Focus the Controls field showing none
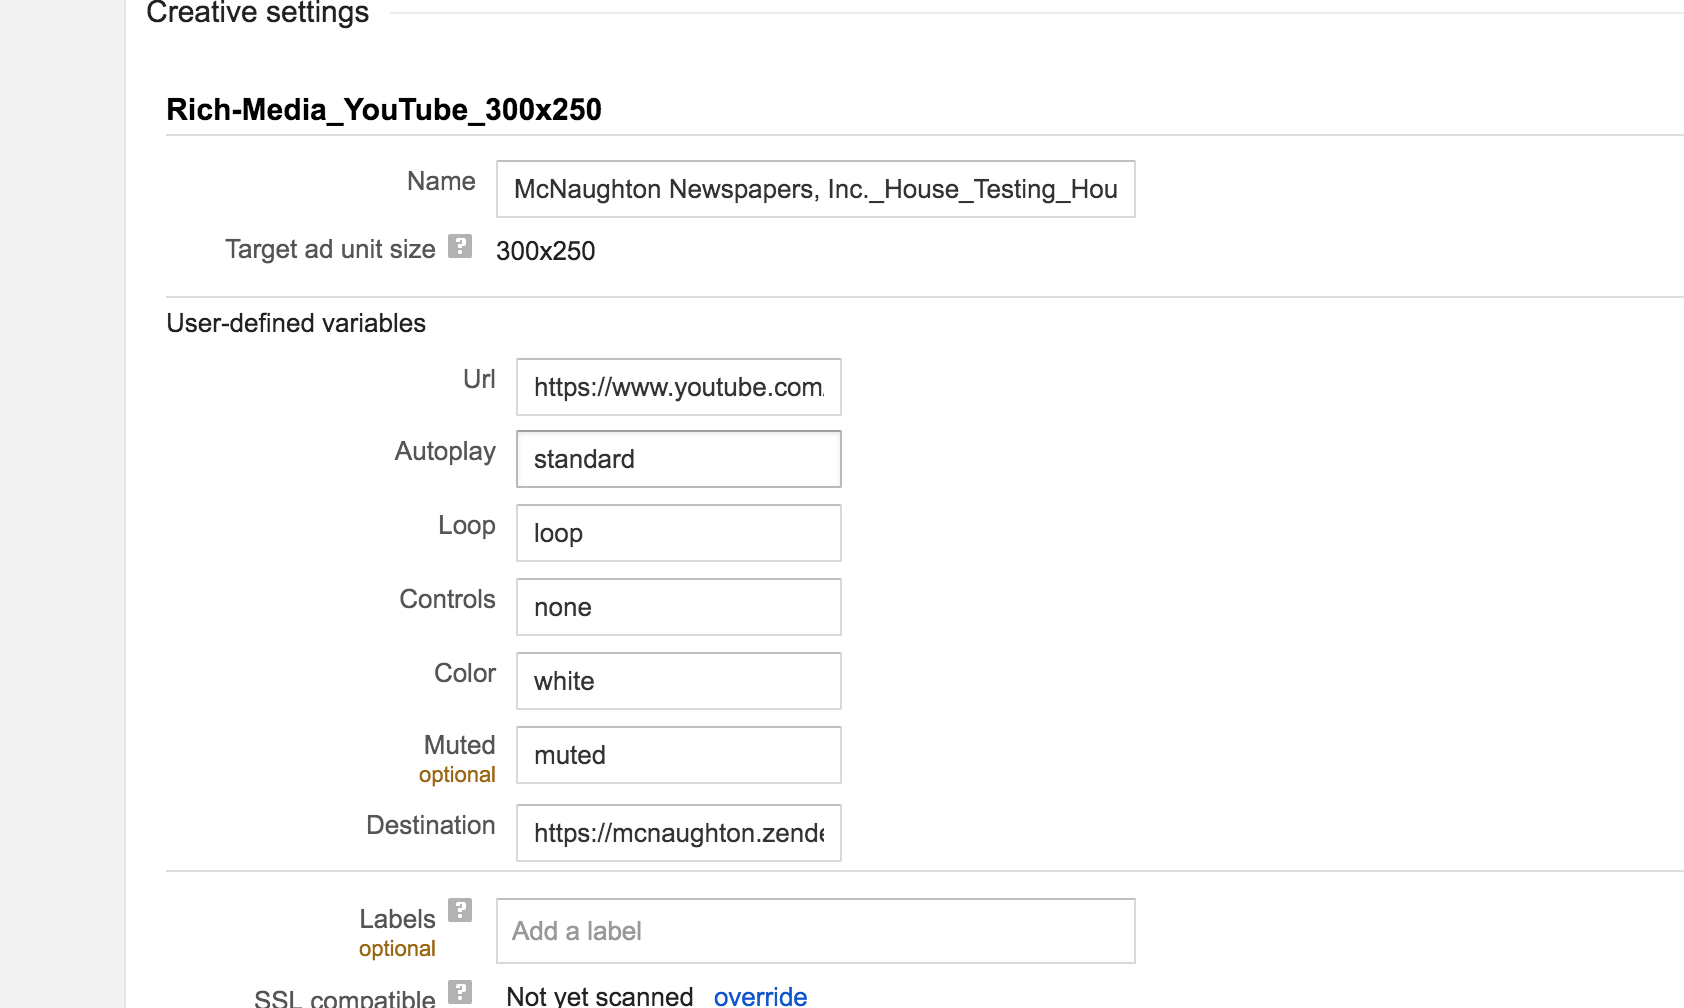The image size is (1684, 1008). click(678, 607)
